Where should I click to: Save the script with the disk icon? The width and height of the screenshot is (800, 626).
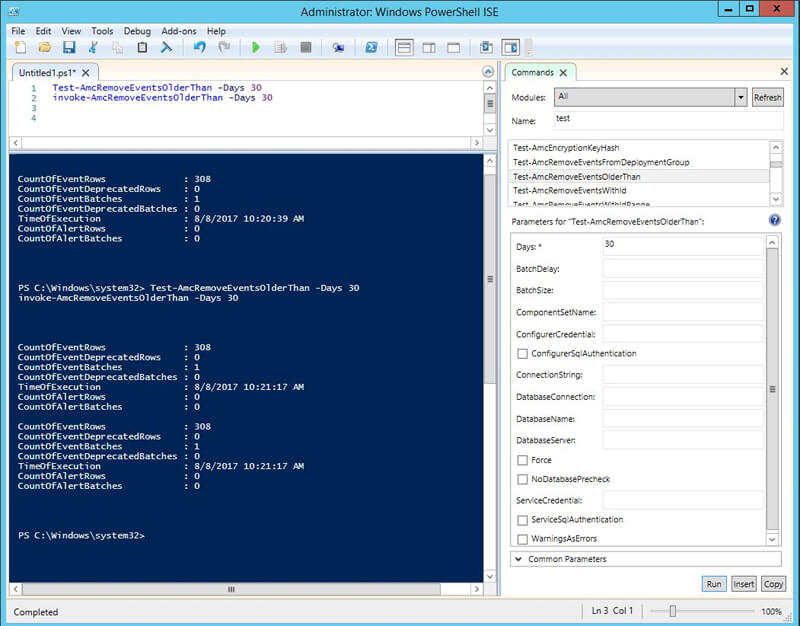69,48
